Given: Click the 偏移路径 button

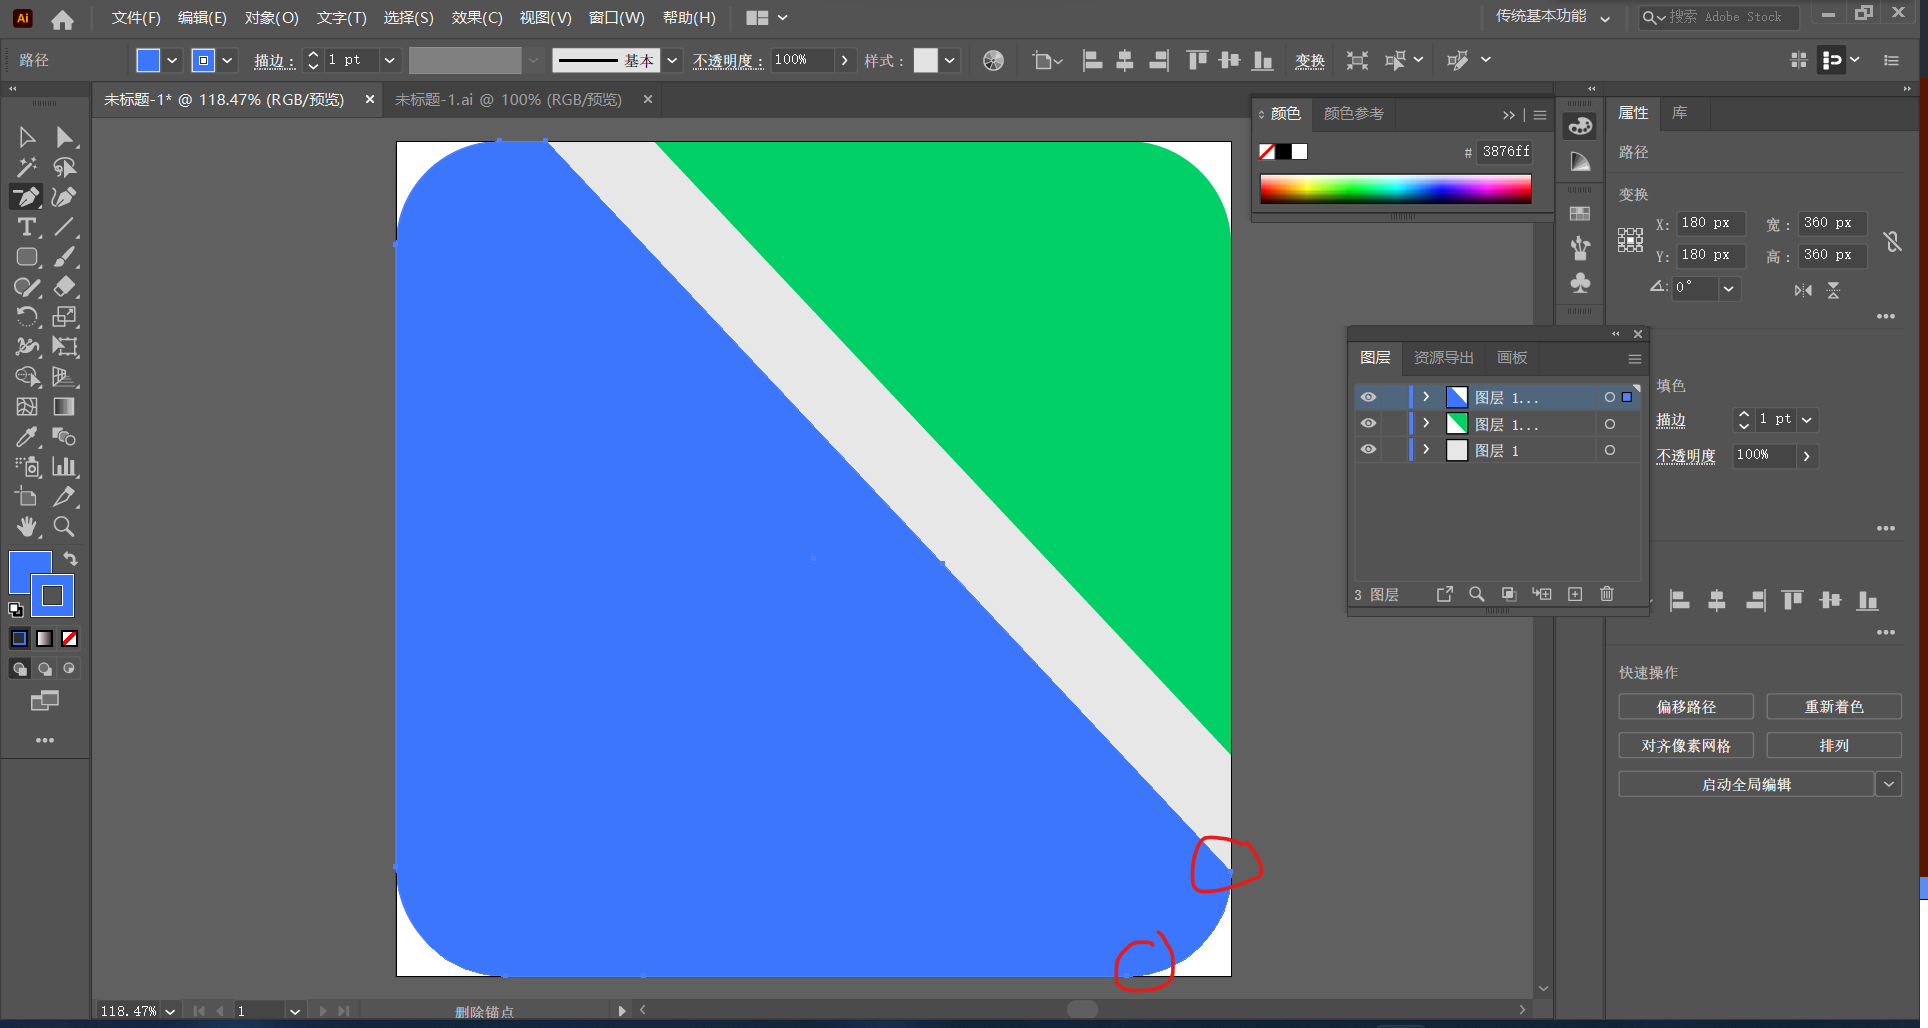Looking at the screenshot, I should pos(1686,706).
